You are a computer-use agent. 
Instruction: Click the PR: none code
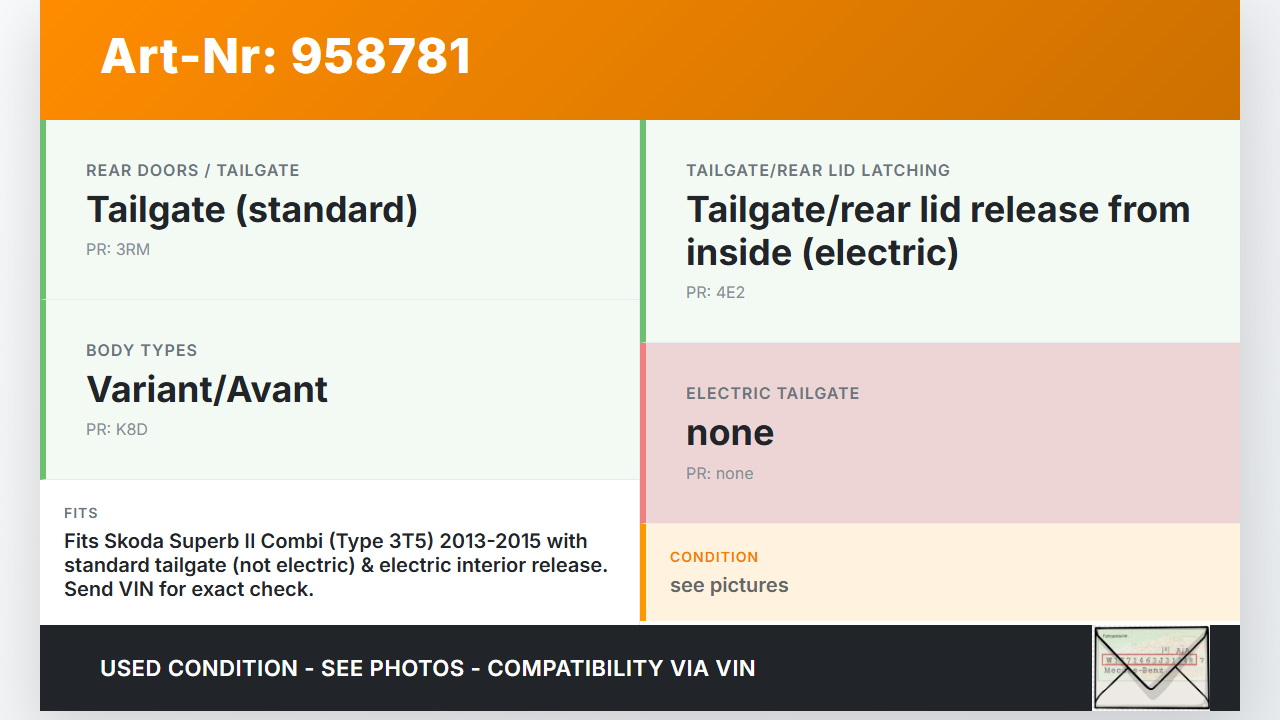(x=720, y=473)
